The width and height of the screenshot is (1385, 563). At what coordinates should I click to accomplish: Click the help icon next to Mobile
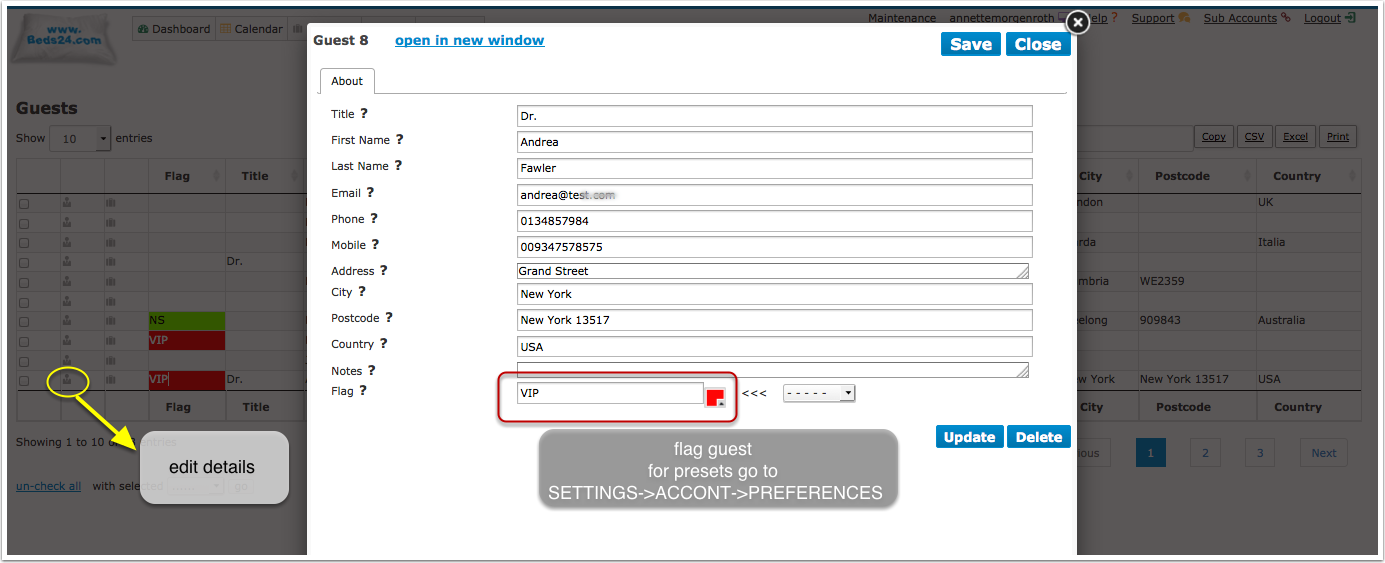coord(375,244)
